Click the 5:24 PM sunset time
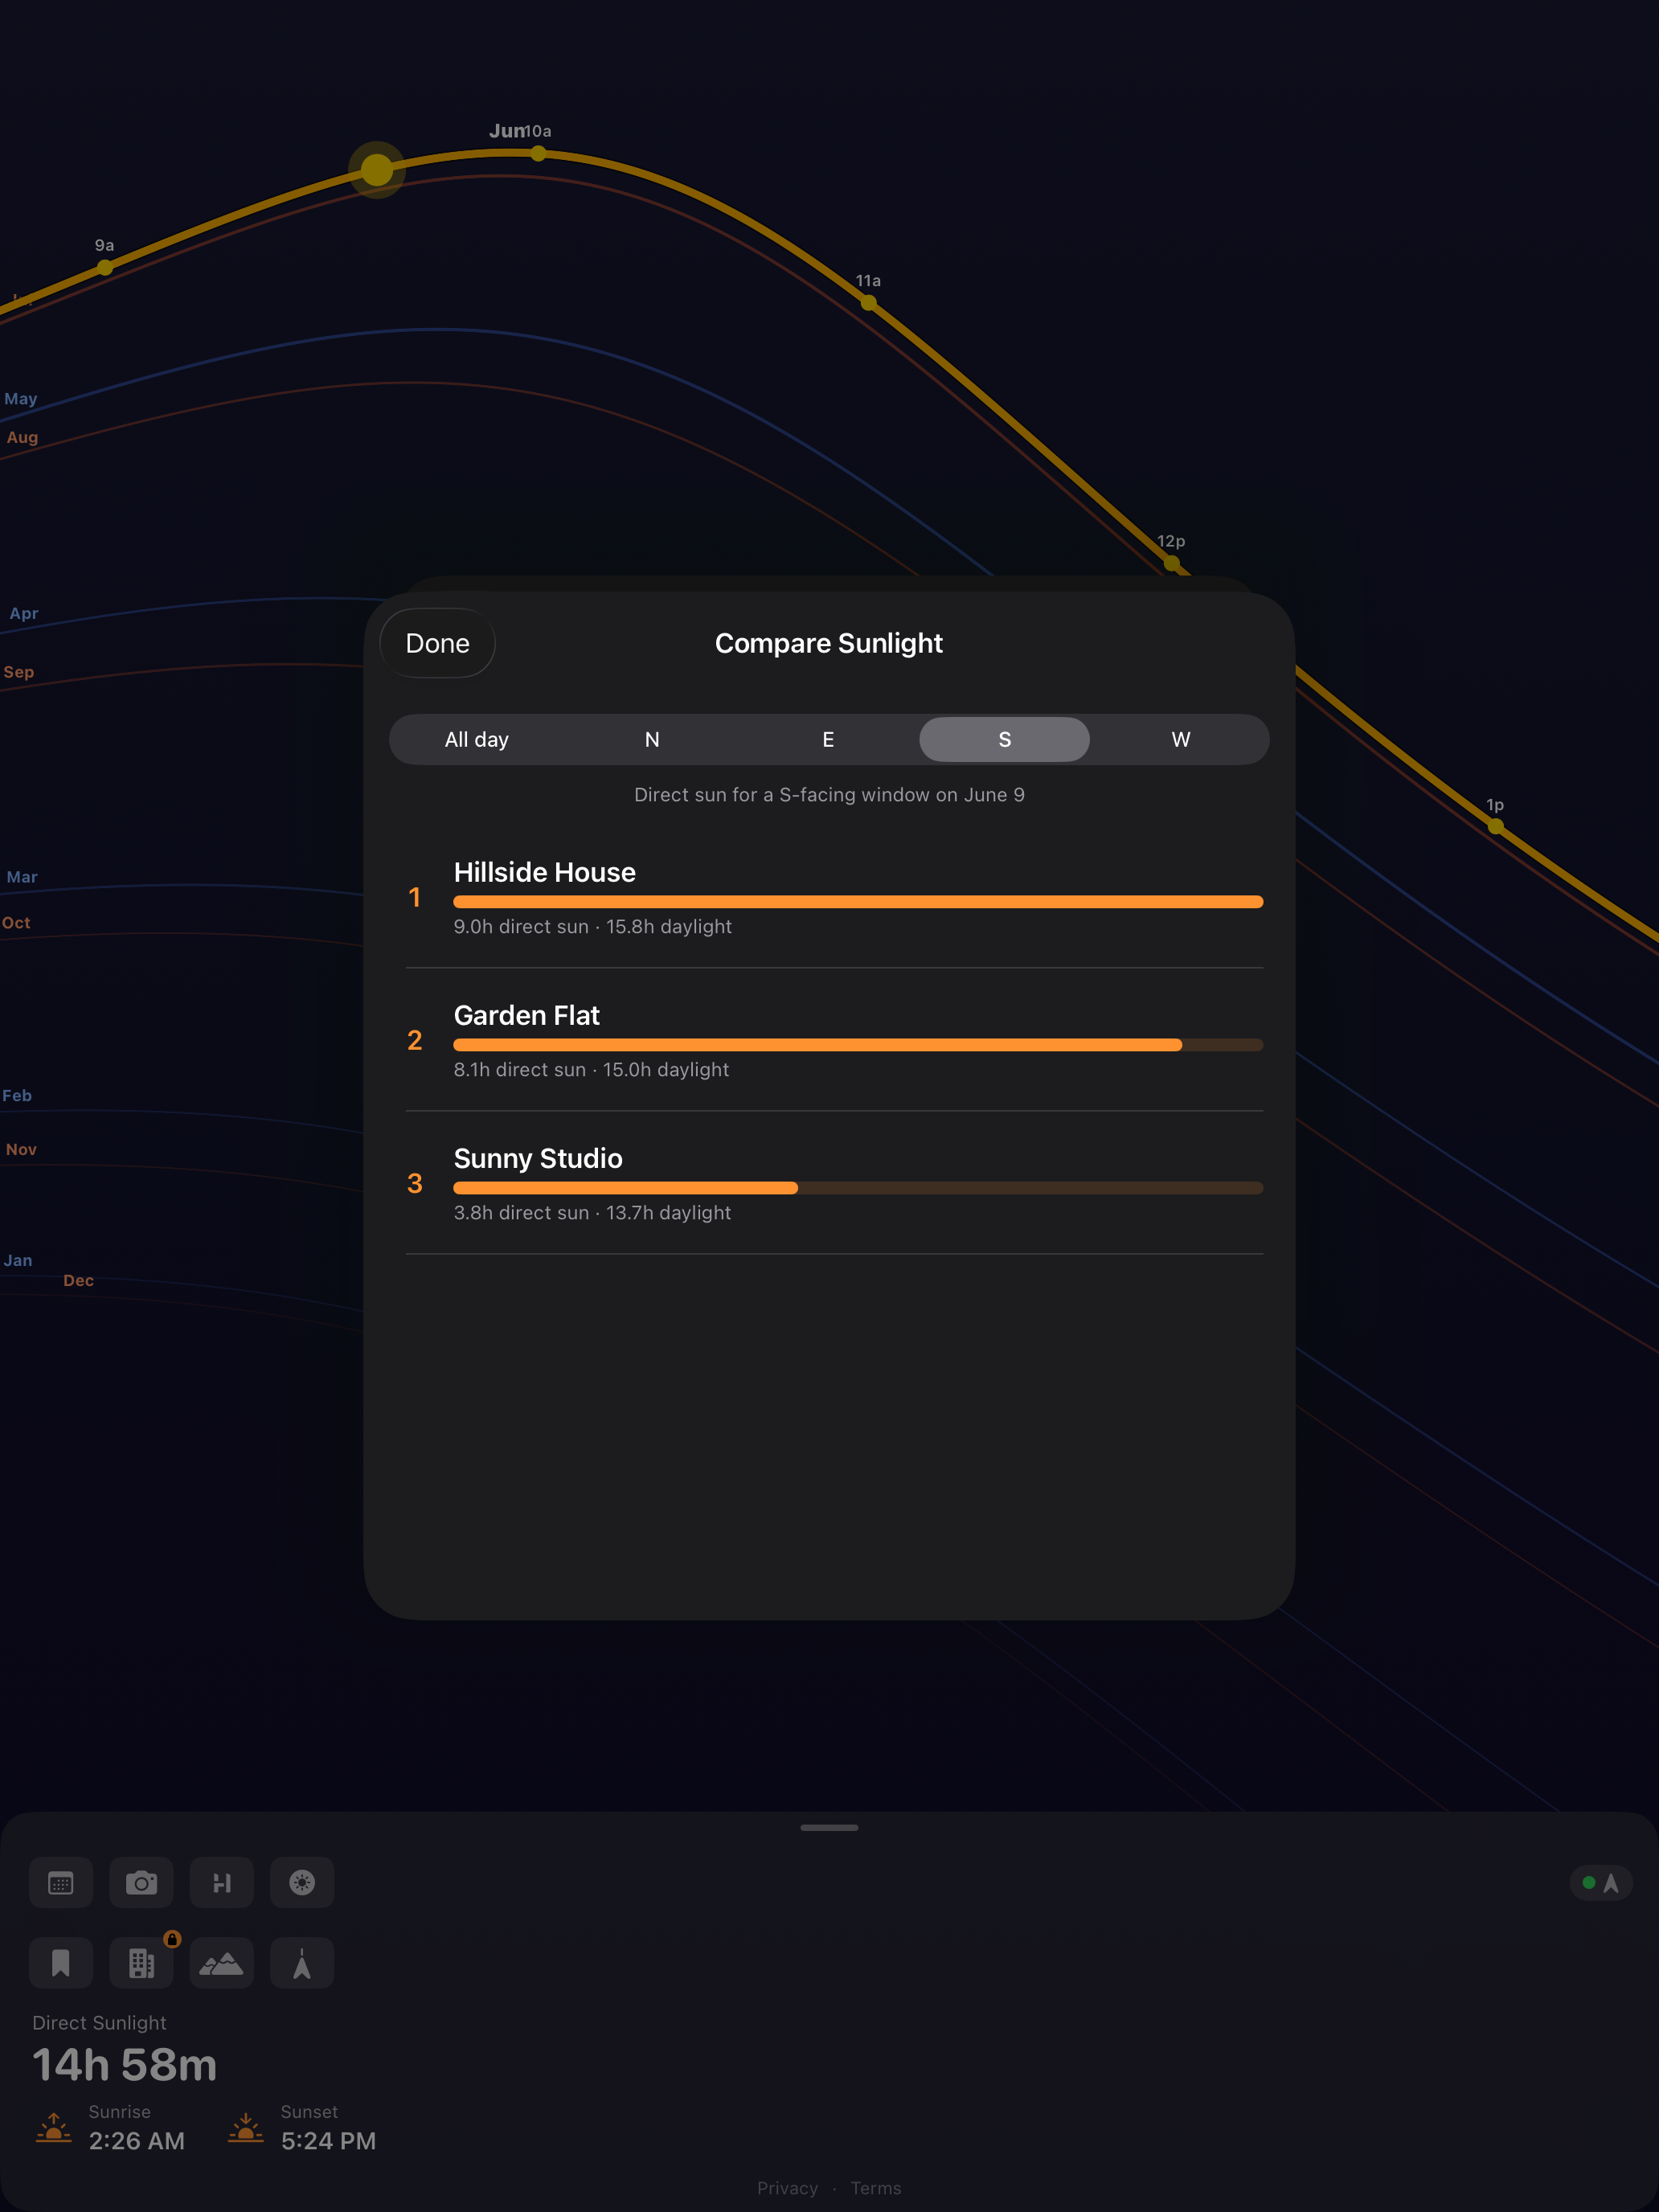The height and width of the screenshot is (2212, 1659). pos(329,2141)
